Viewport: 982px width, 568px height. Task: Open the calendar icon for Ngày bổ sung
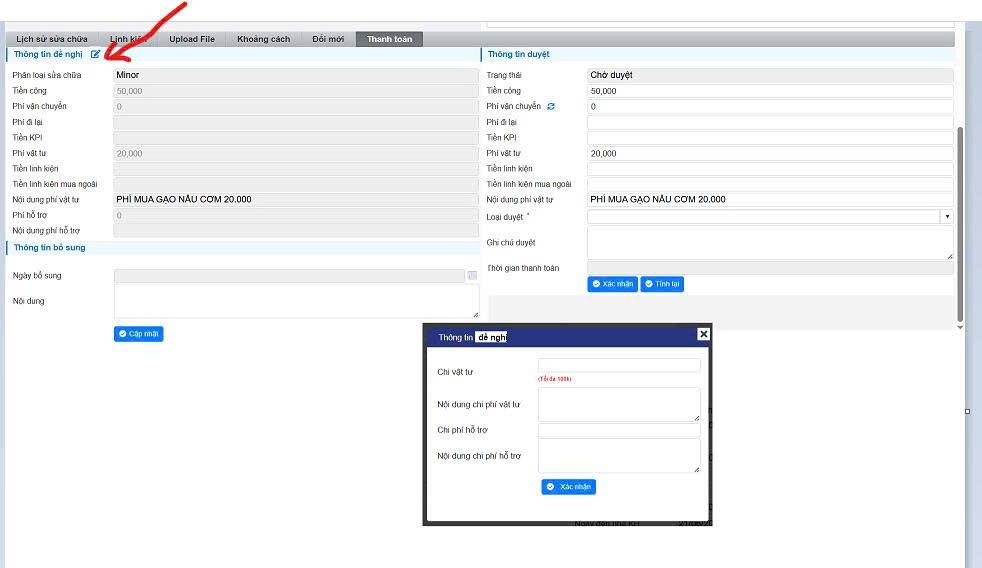(472, 275)
